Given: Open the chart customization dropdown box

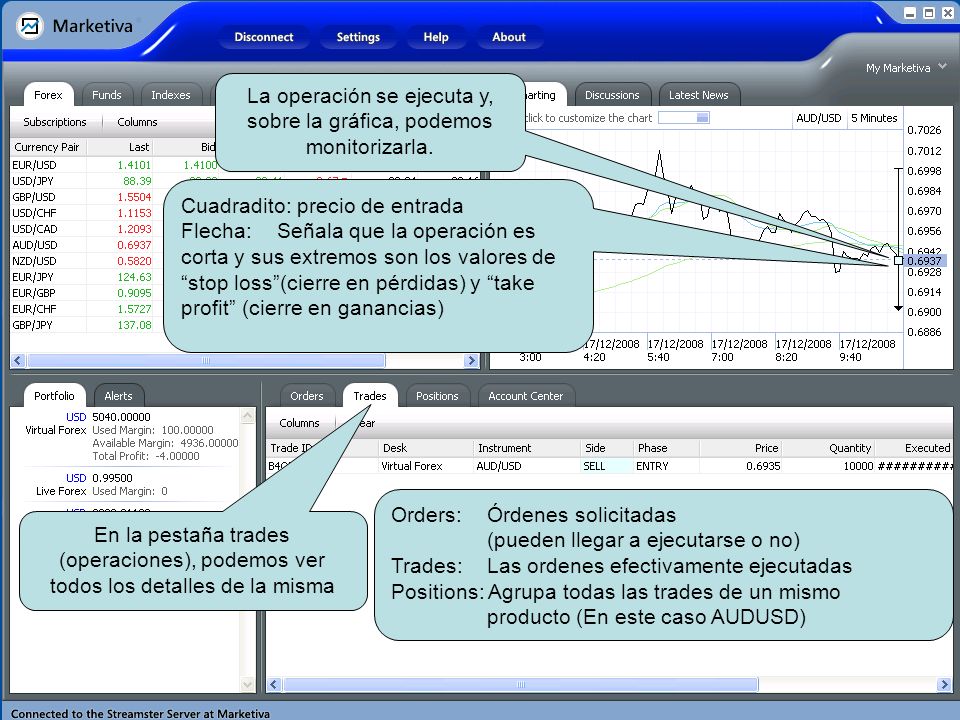Looking at the screenshot, I should (x=684, y=118).
